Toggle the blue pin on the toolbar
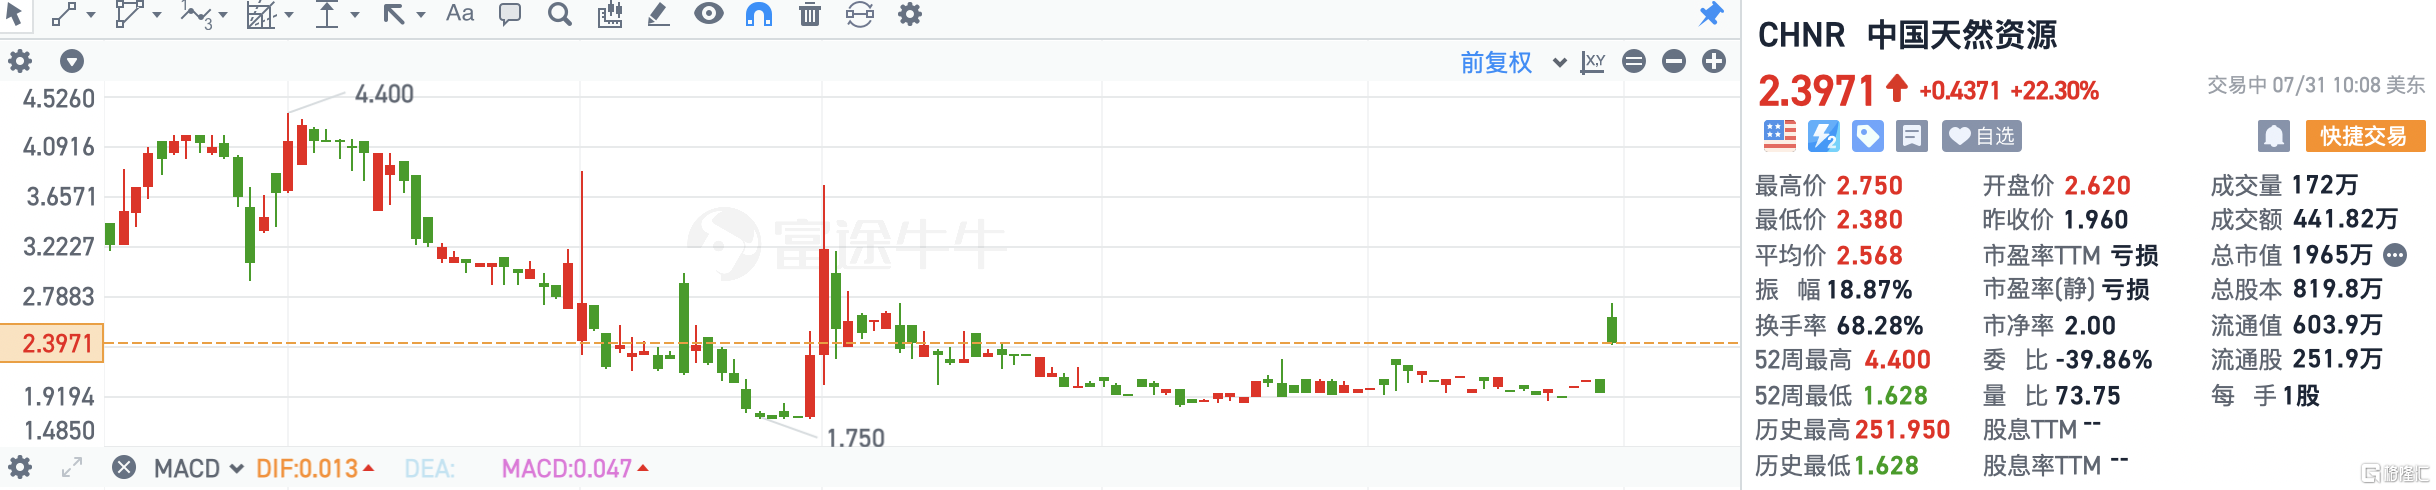Viewport: 2436px width, 490px height. tap(1712, 14)
